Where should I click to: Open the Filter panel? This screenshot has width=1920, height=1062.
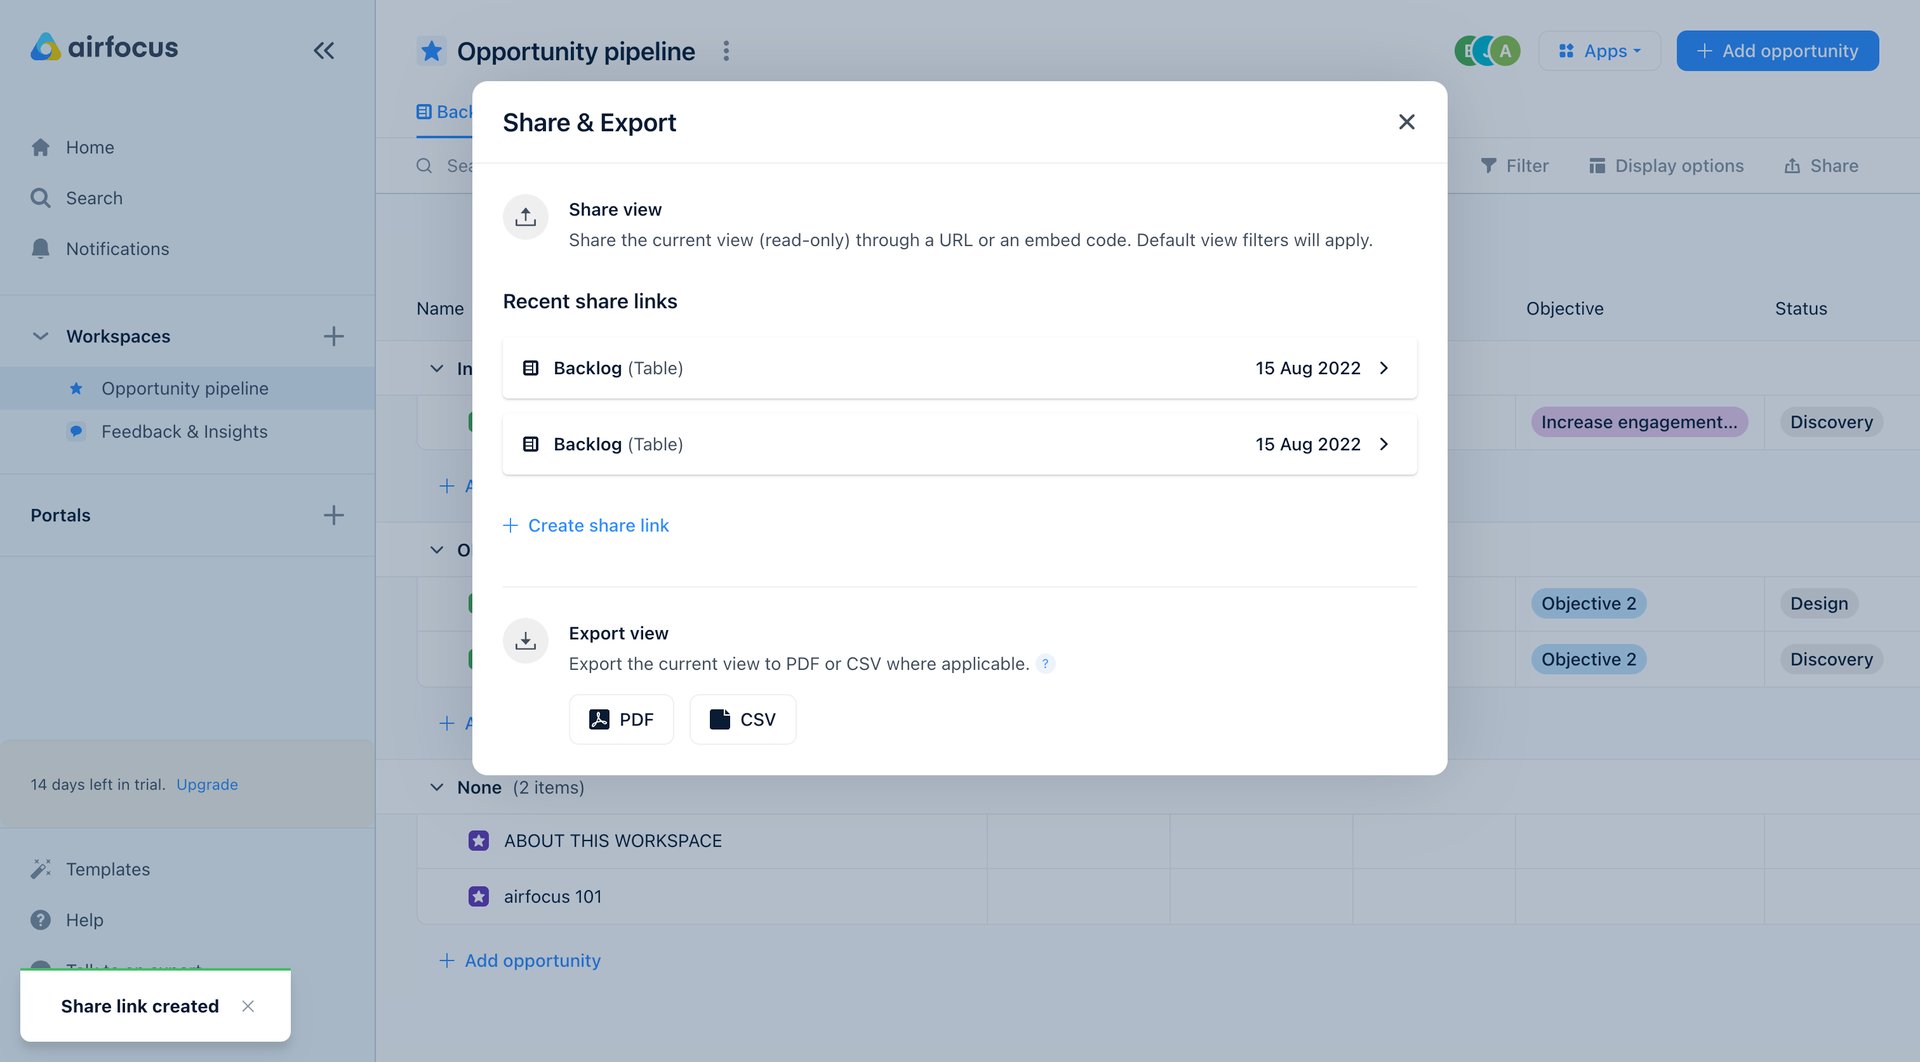tap(1515, 165)
